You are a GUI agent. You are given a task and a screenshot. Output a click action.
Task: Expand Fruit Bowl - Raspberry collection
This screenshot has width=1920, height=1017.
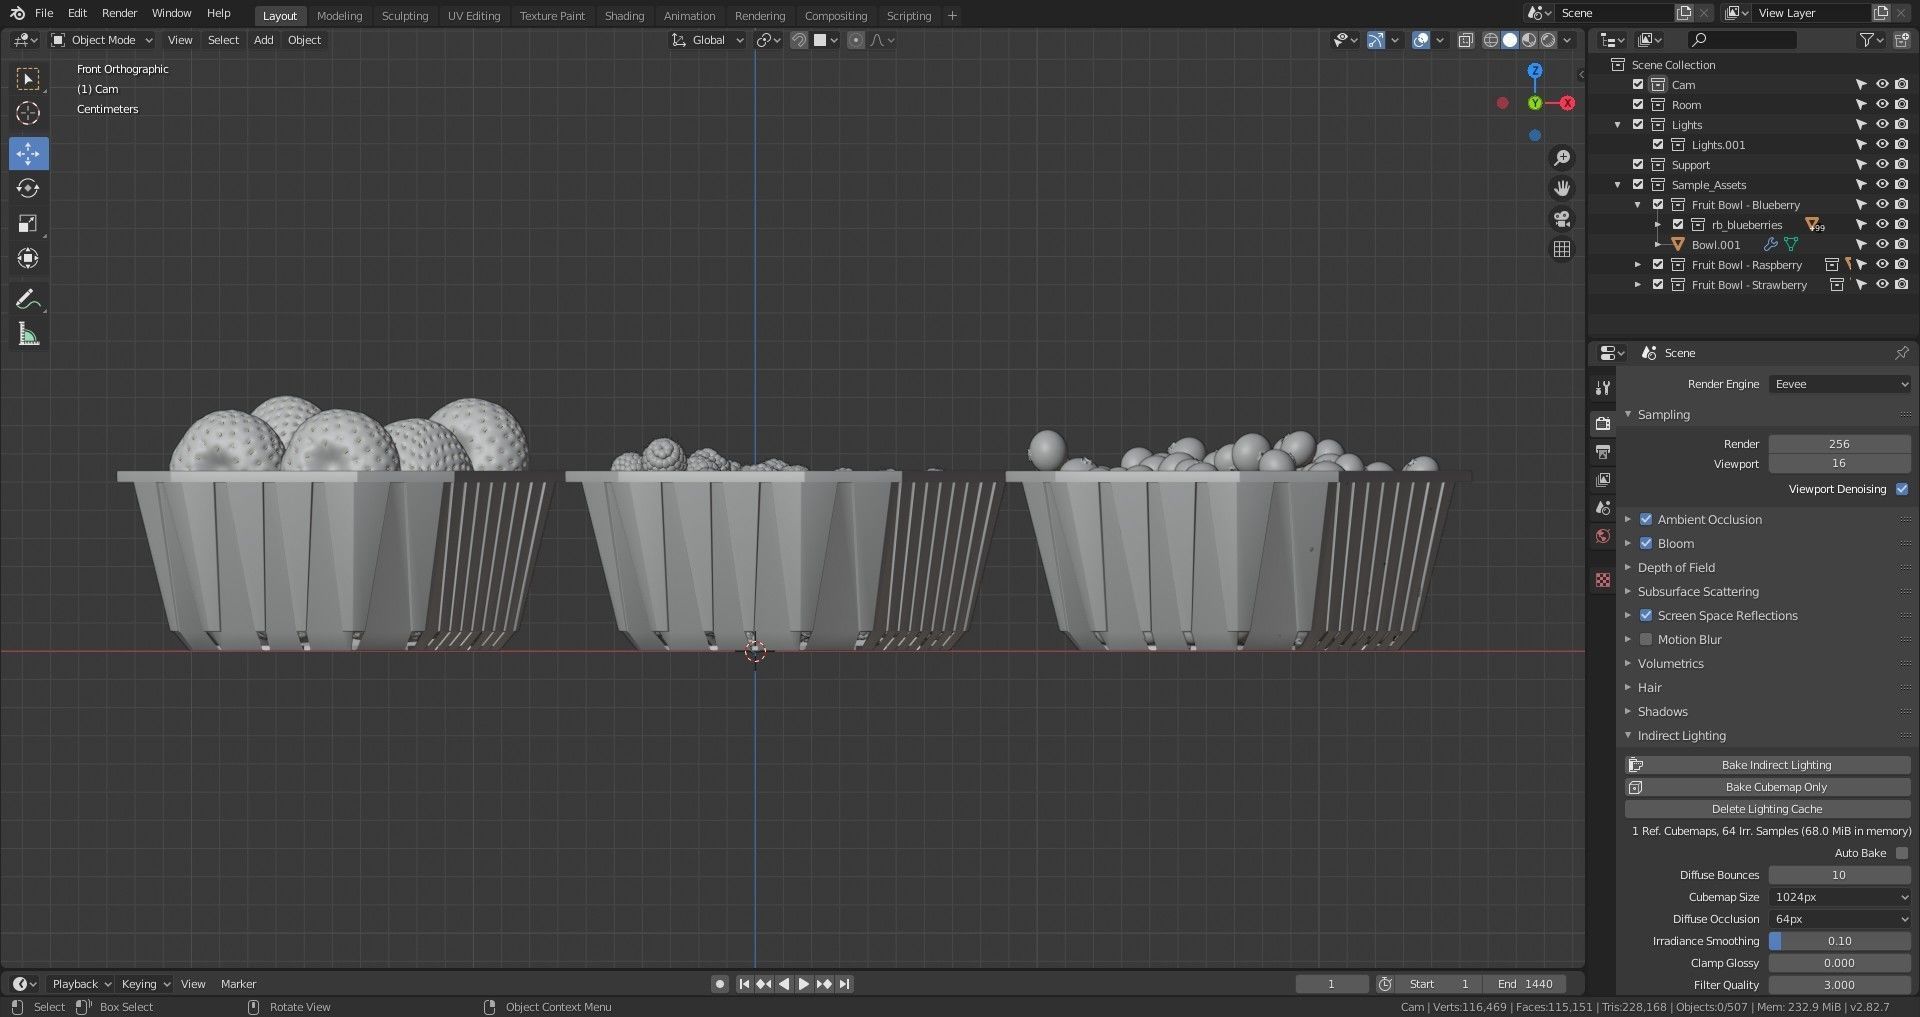pos(1637,265)
